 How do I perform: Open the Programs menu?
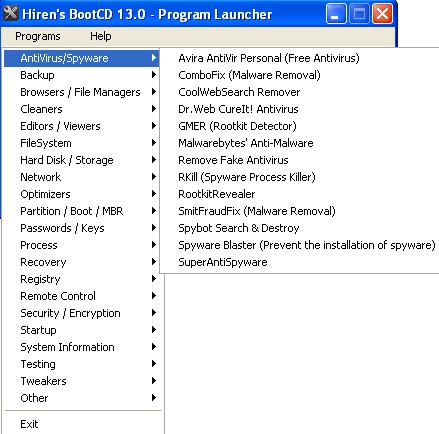[38, 36]
